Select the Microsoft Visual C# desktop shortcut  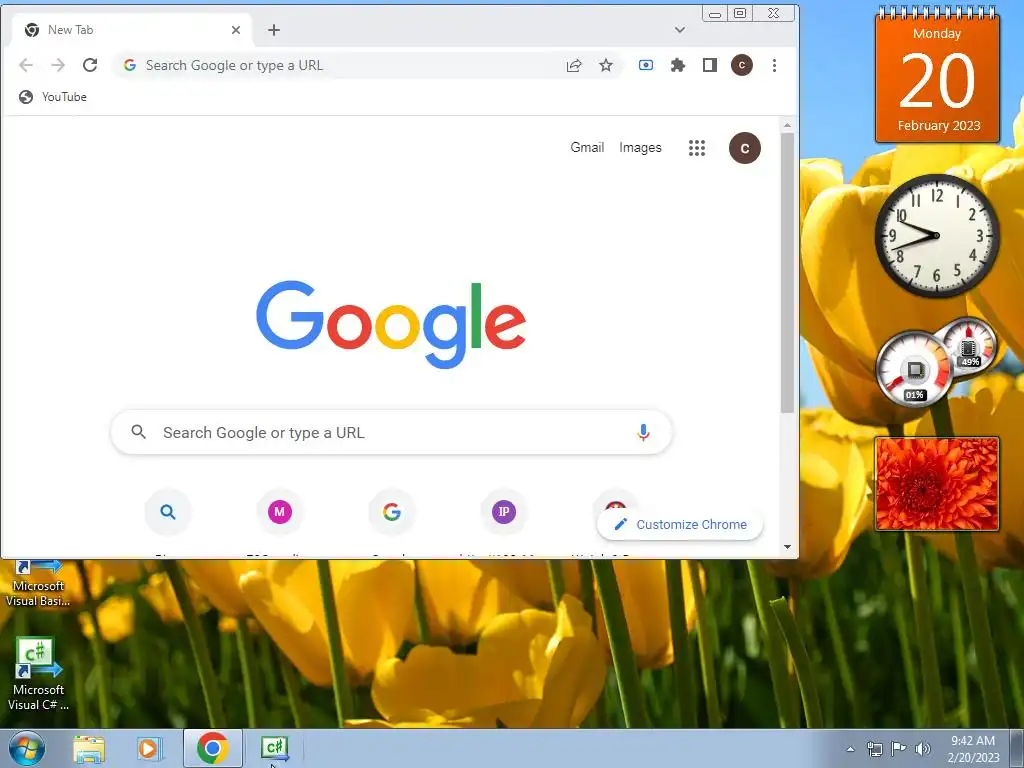tap(38, 675)
